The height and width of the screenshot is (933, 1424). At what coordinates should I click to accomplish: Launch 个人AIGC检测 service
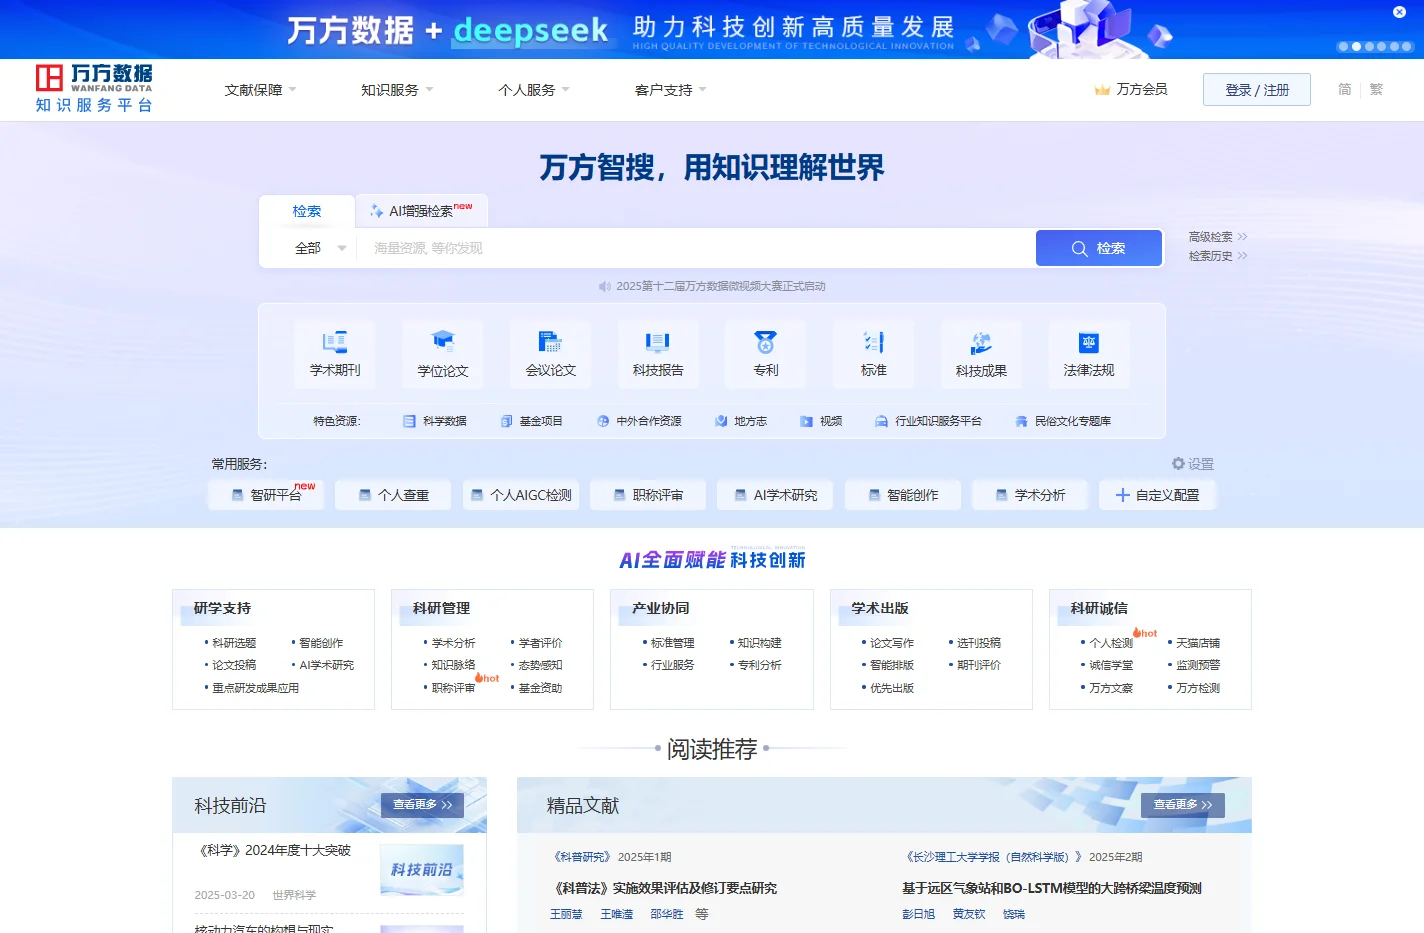click(x=520, y=495)
